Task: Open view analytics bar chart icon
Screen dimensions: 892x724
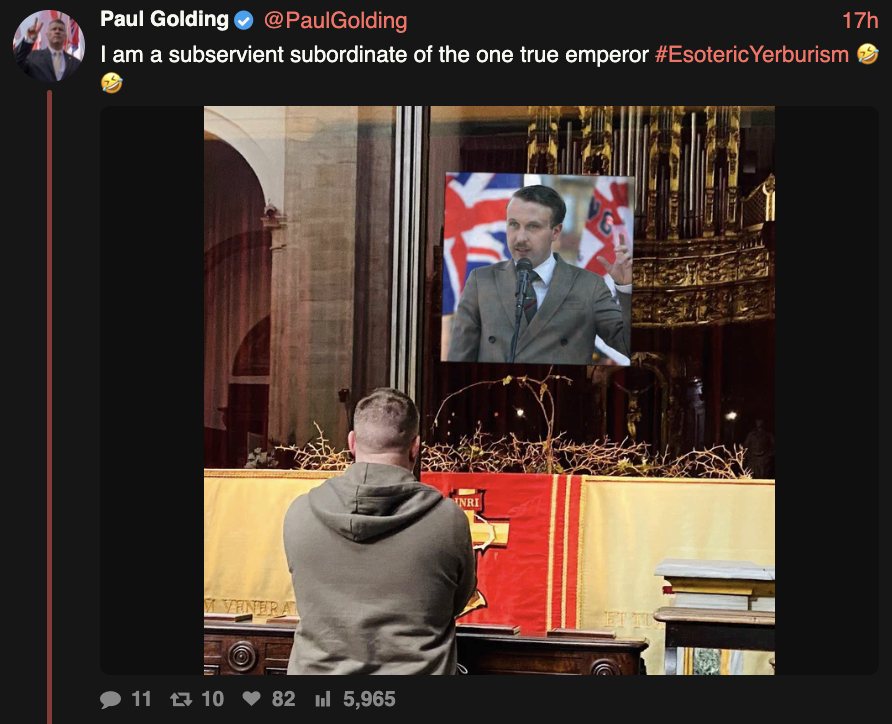Action: [323, 699]
